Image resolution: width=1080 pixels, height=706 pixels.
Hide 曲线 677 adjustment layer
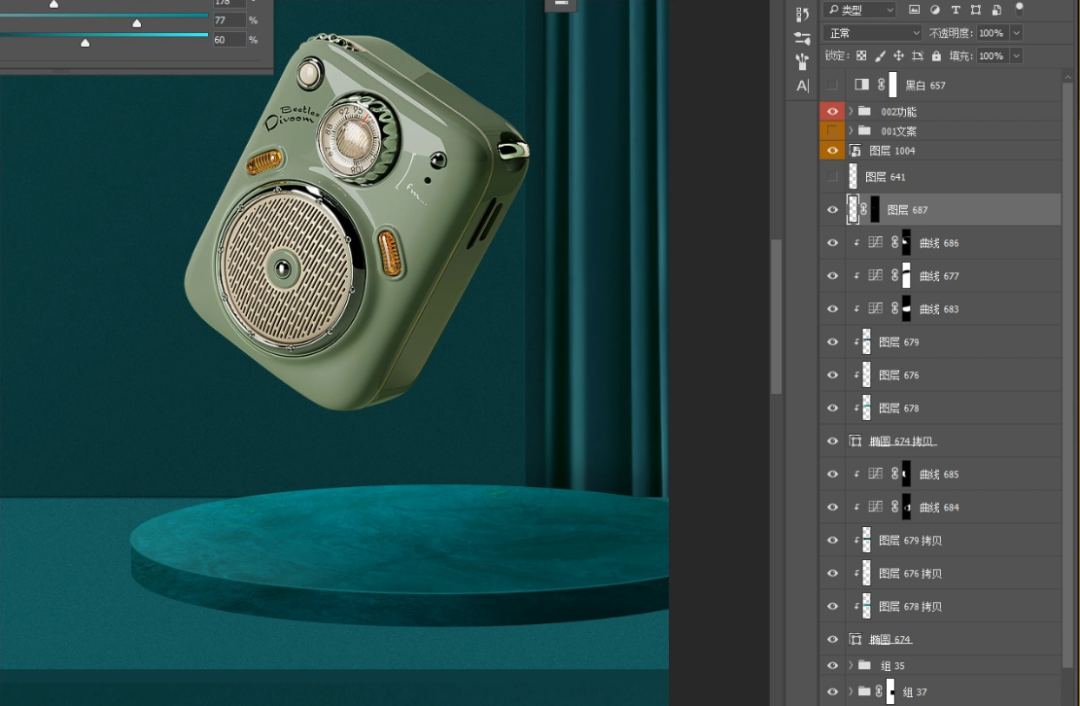click(832, 276)
